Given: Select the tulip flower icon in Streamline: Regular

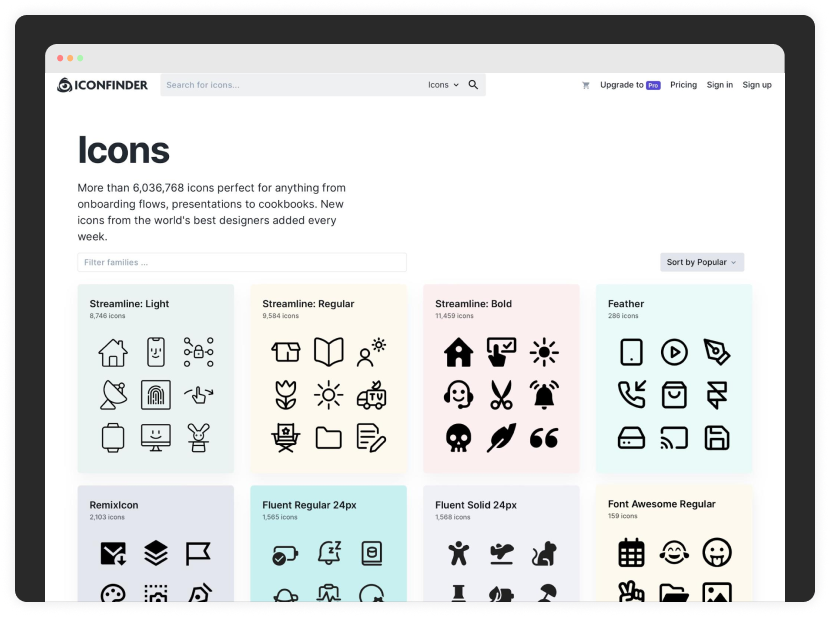Looking at the screenshot, I should pos(286,395).
